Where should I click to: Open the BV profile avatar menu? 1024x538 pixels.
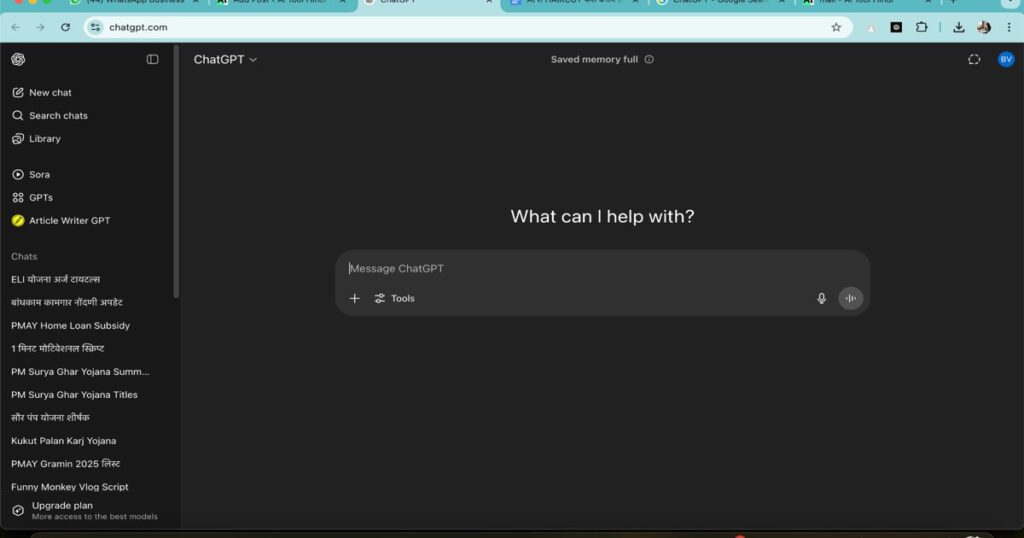tap(1006, 59)
